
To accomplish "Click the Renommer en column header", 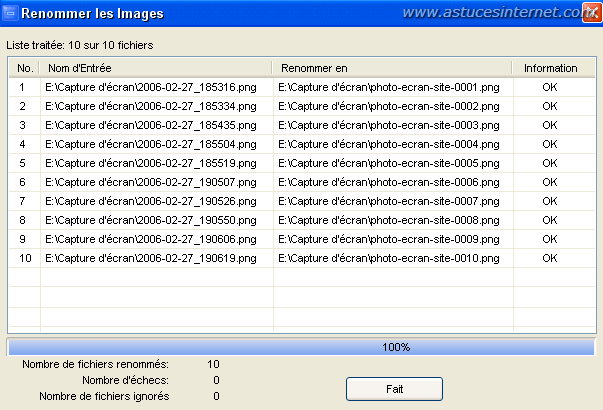I will pyautogui.click(x=392, y=68).
